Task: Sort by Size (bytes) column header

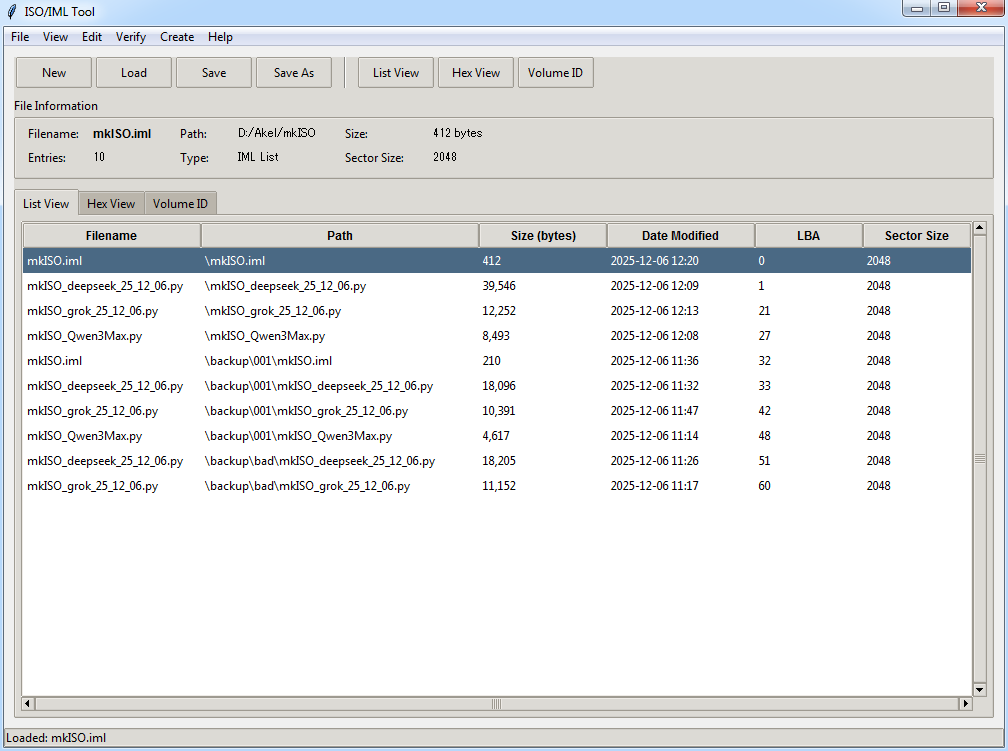Action: point(543,236)
